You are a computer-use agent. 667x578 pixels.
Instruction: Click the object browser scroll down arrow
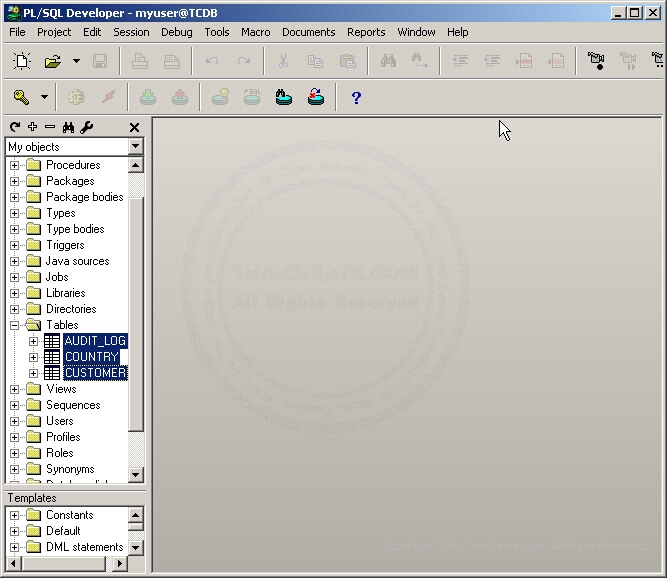pos(136,475)
